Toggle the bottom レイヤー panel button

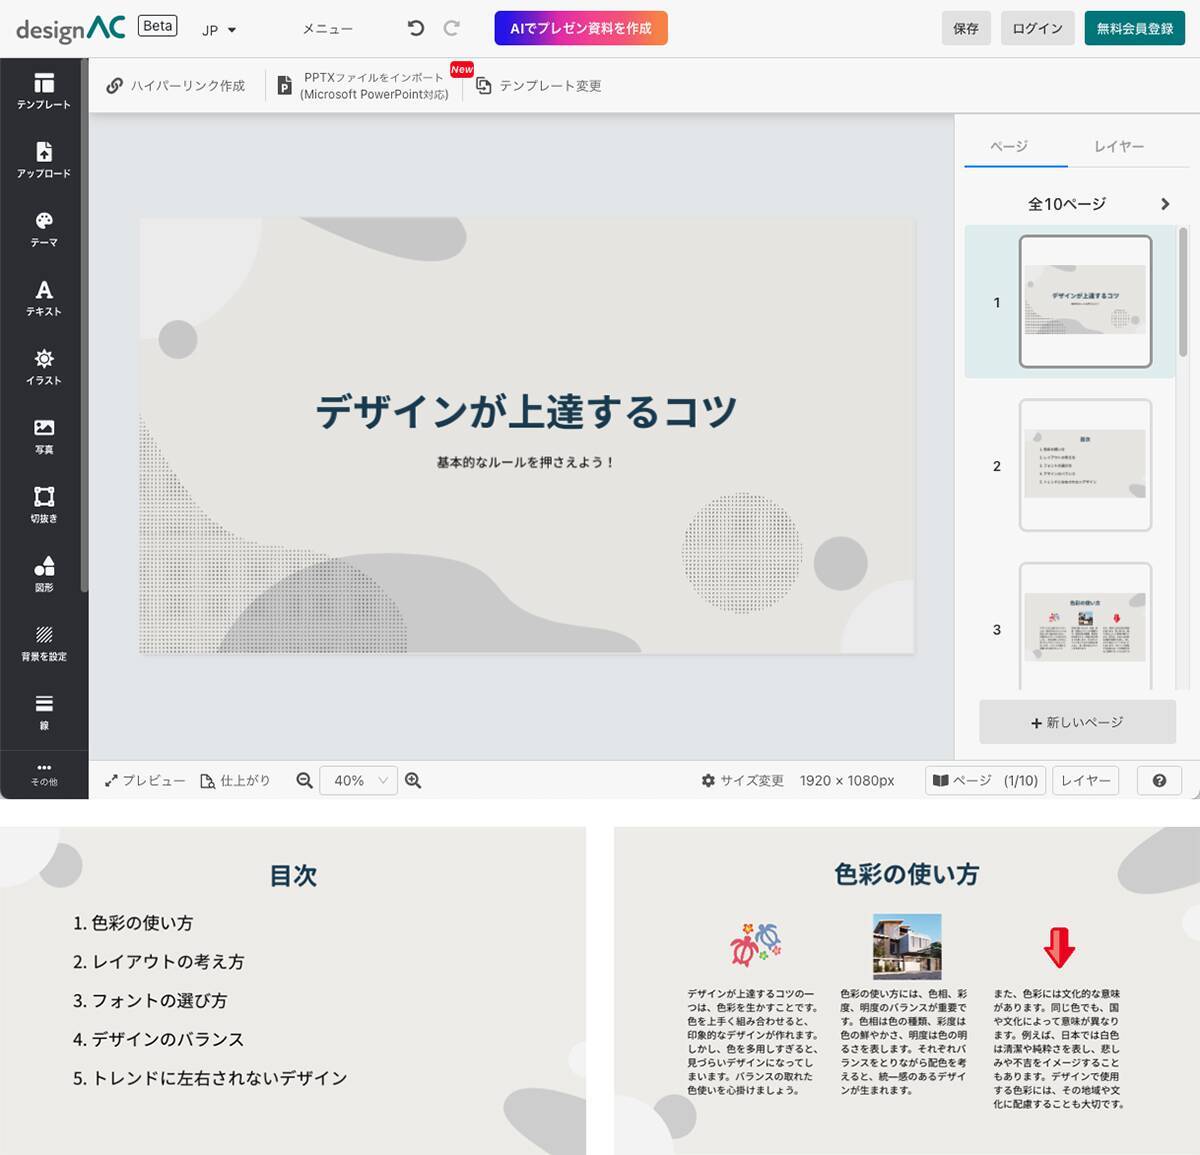(1085, 780)
